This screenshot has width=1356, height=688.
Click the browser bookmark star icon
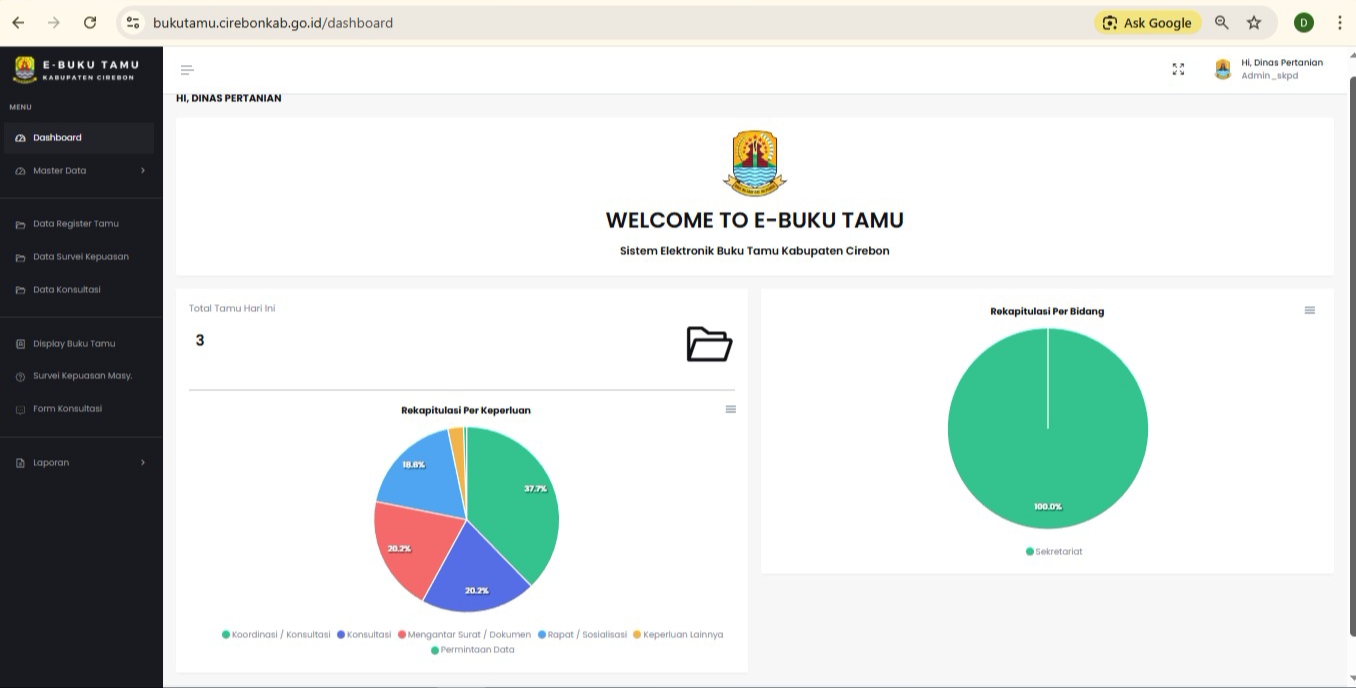[x=1254, y=22]
